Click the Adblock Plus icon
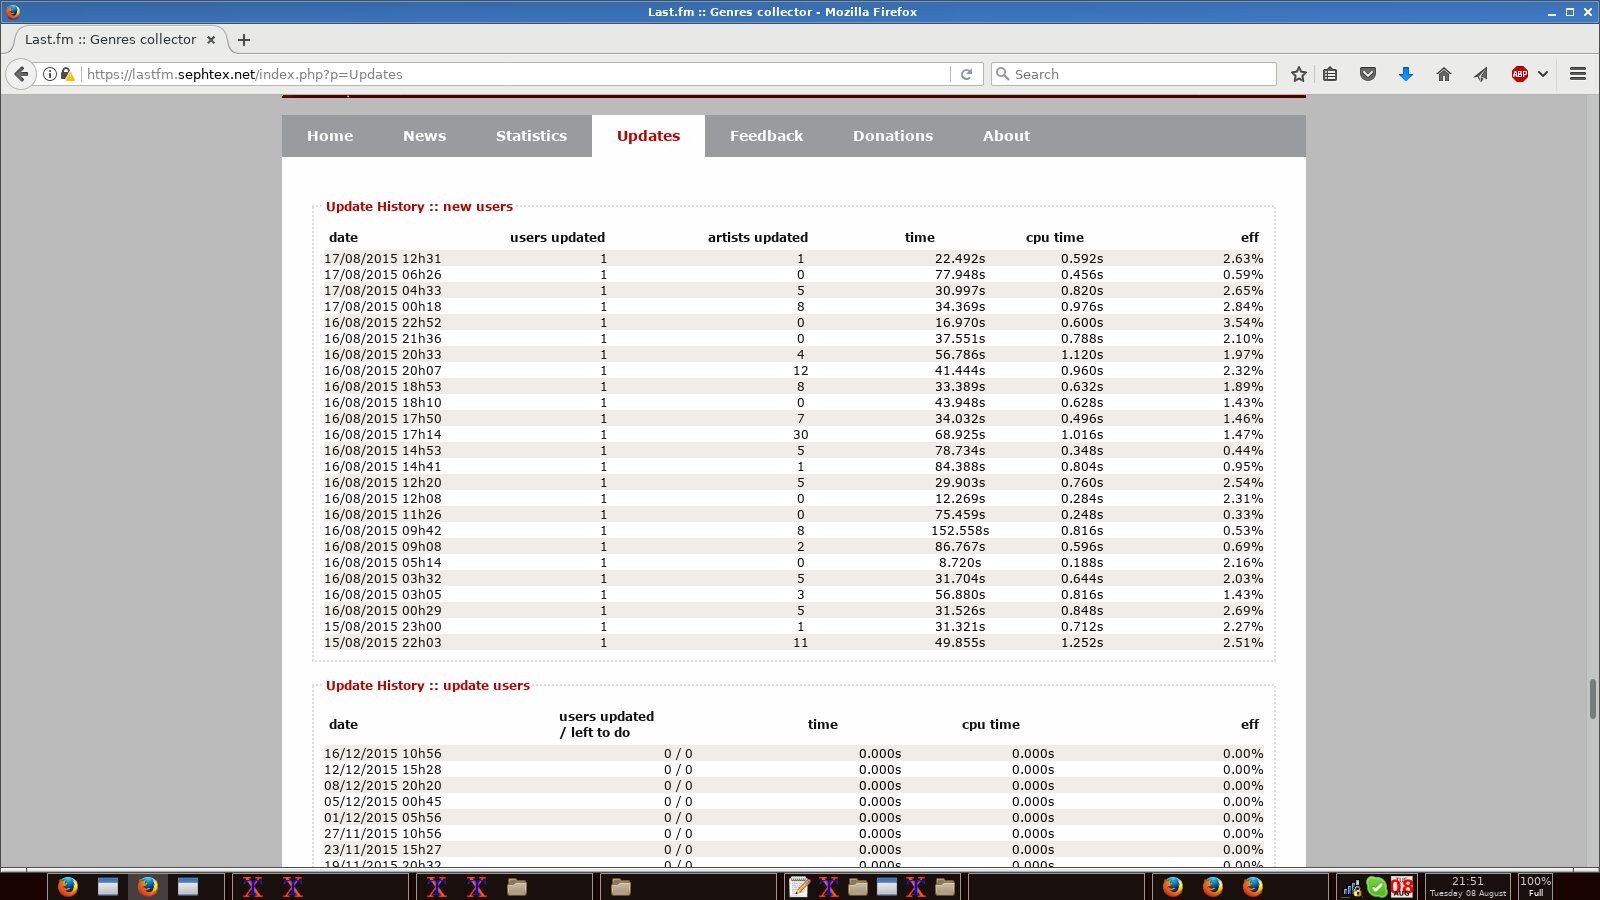Screen dimensions: 1600x900 [x=1519, y=74]
